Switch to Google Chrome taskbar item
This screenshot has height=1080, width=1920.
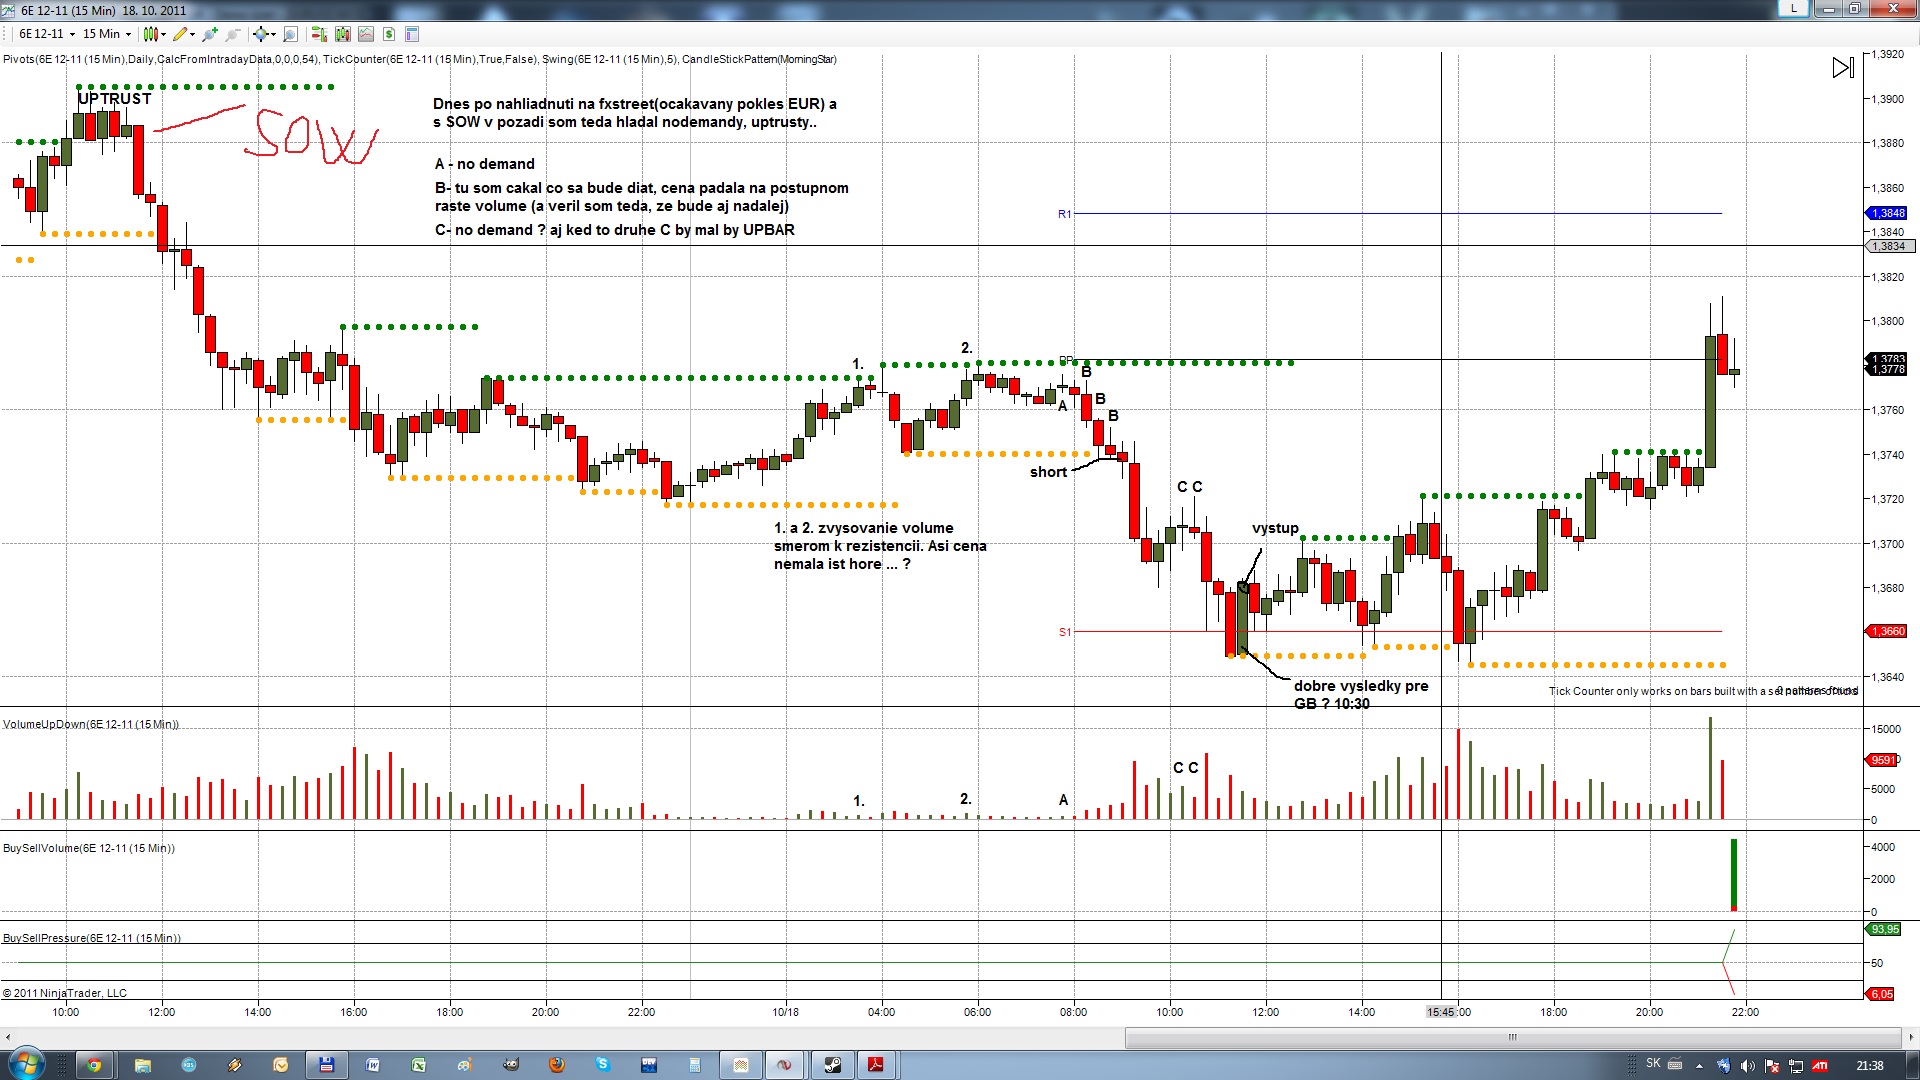click(94, 1065)
